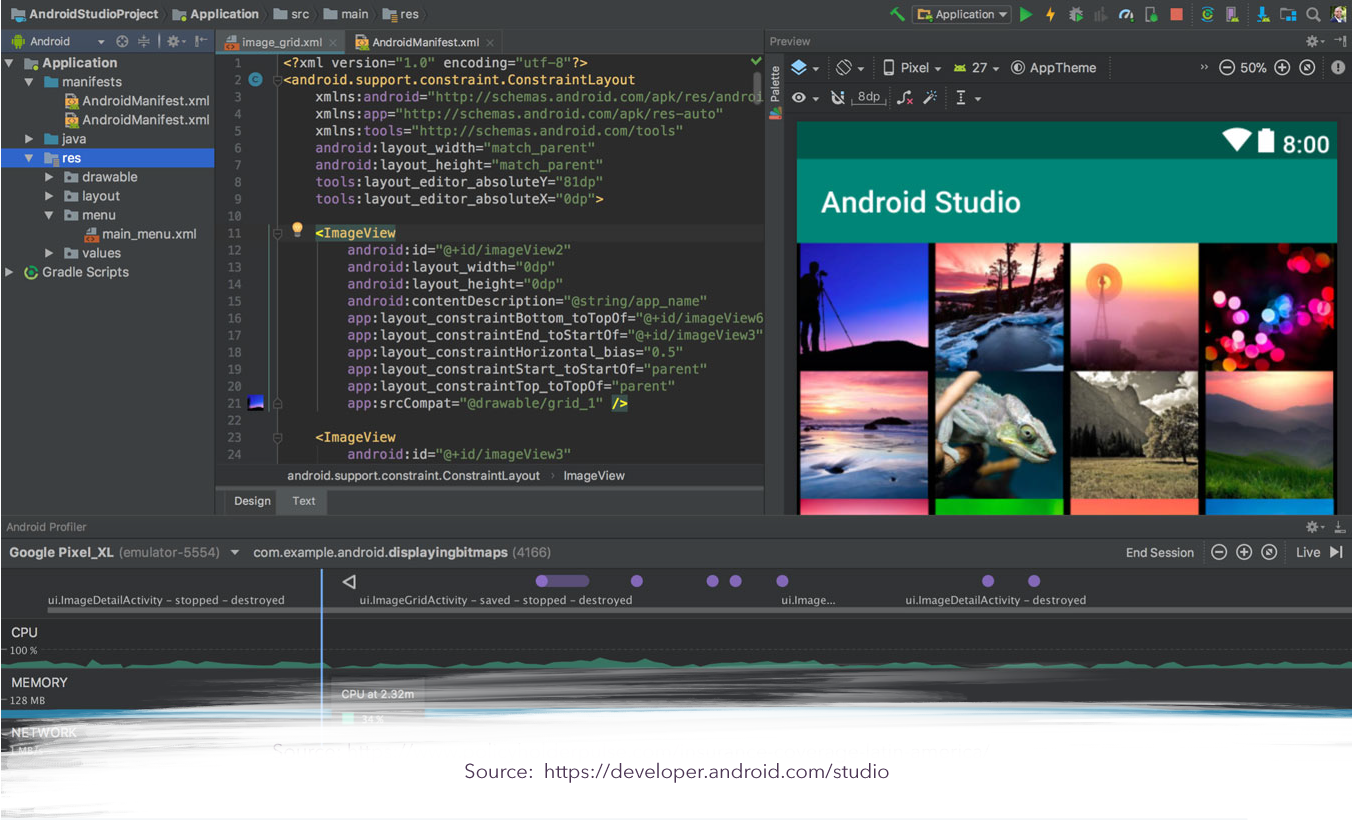This screenshot has height=820, width=1352.
Task: Click the AppTheme theme selector
Action: coord(1053,68)
